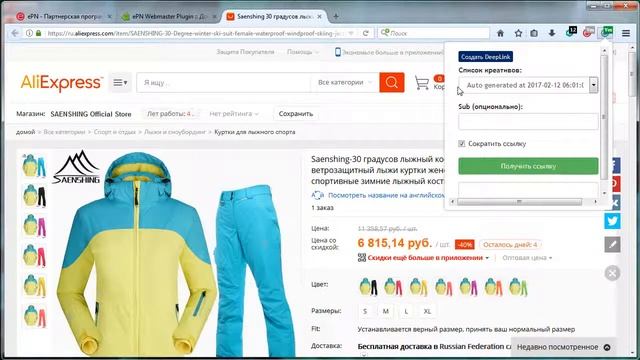Click Firefox 'Поиск' search box
The height and width of the screenshot is (360, 640).
[433, 33]
